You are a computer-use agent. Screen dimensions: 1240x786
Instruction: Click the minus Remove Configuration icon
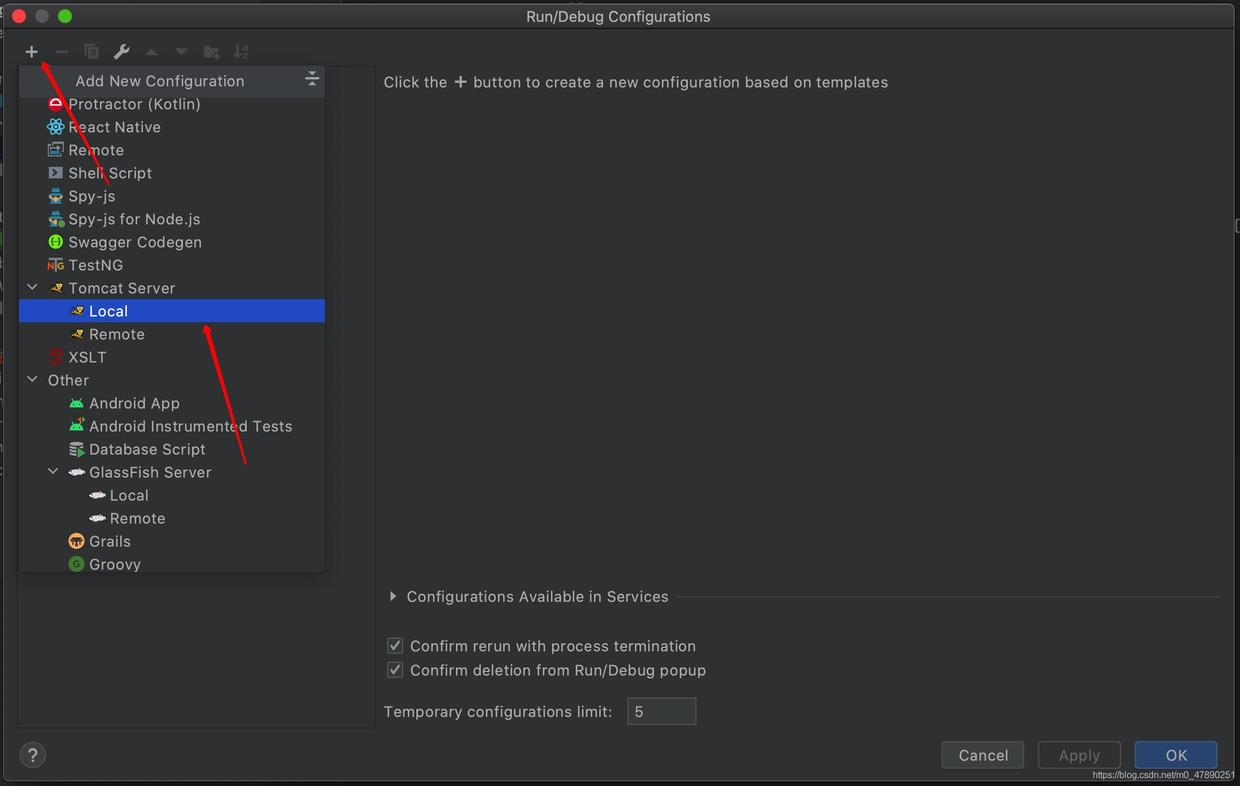(62, 51)
